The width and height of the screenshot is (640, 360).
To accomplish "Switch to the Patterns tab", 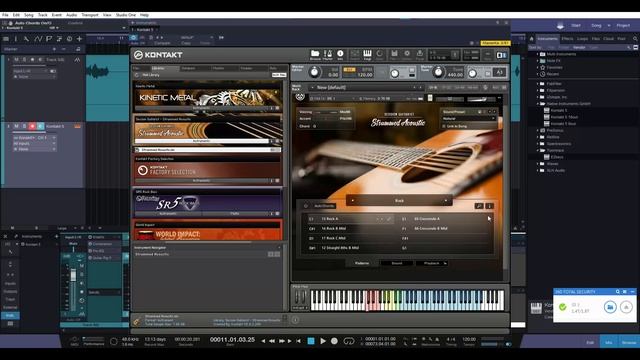I will pos(362,263).
